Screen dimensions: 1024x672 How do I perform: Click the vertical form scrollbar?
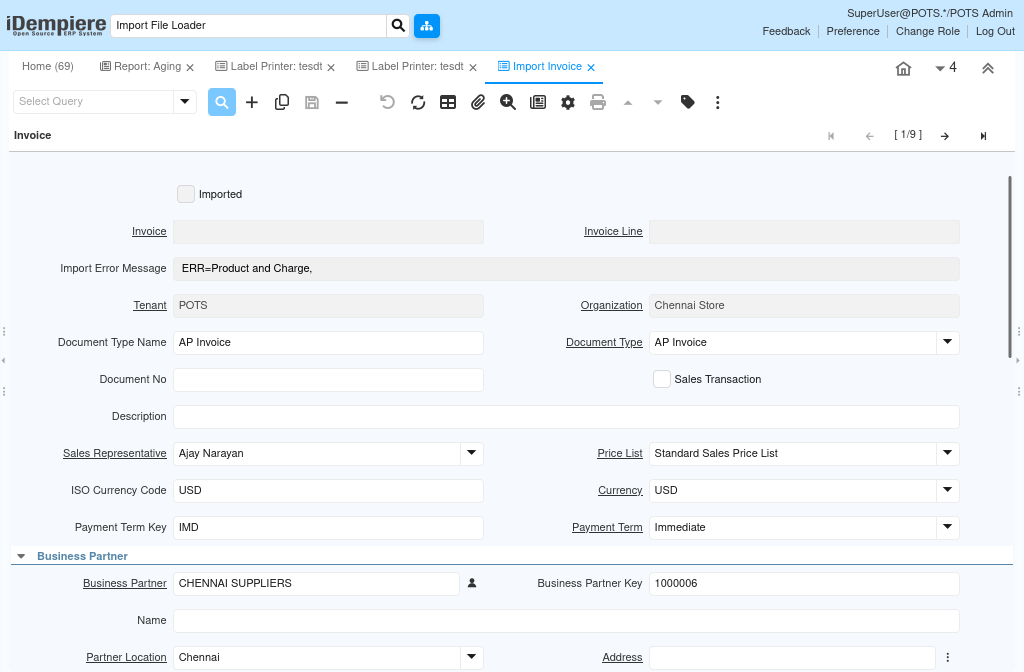pyautogui.click(x=1010, y=266)
